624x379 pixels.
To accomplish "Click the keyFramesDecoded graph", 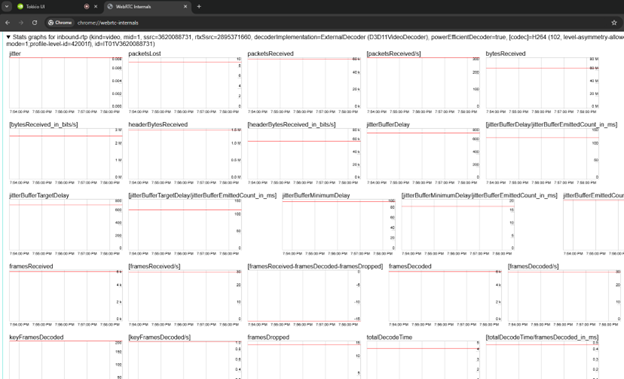I will tap(66, 360).
